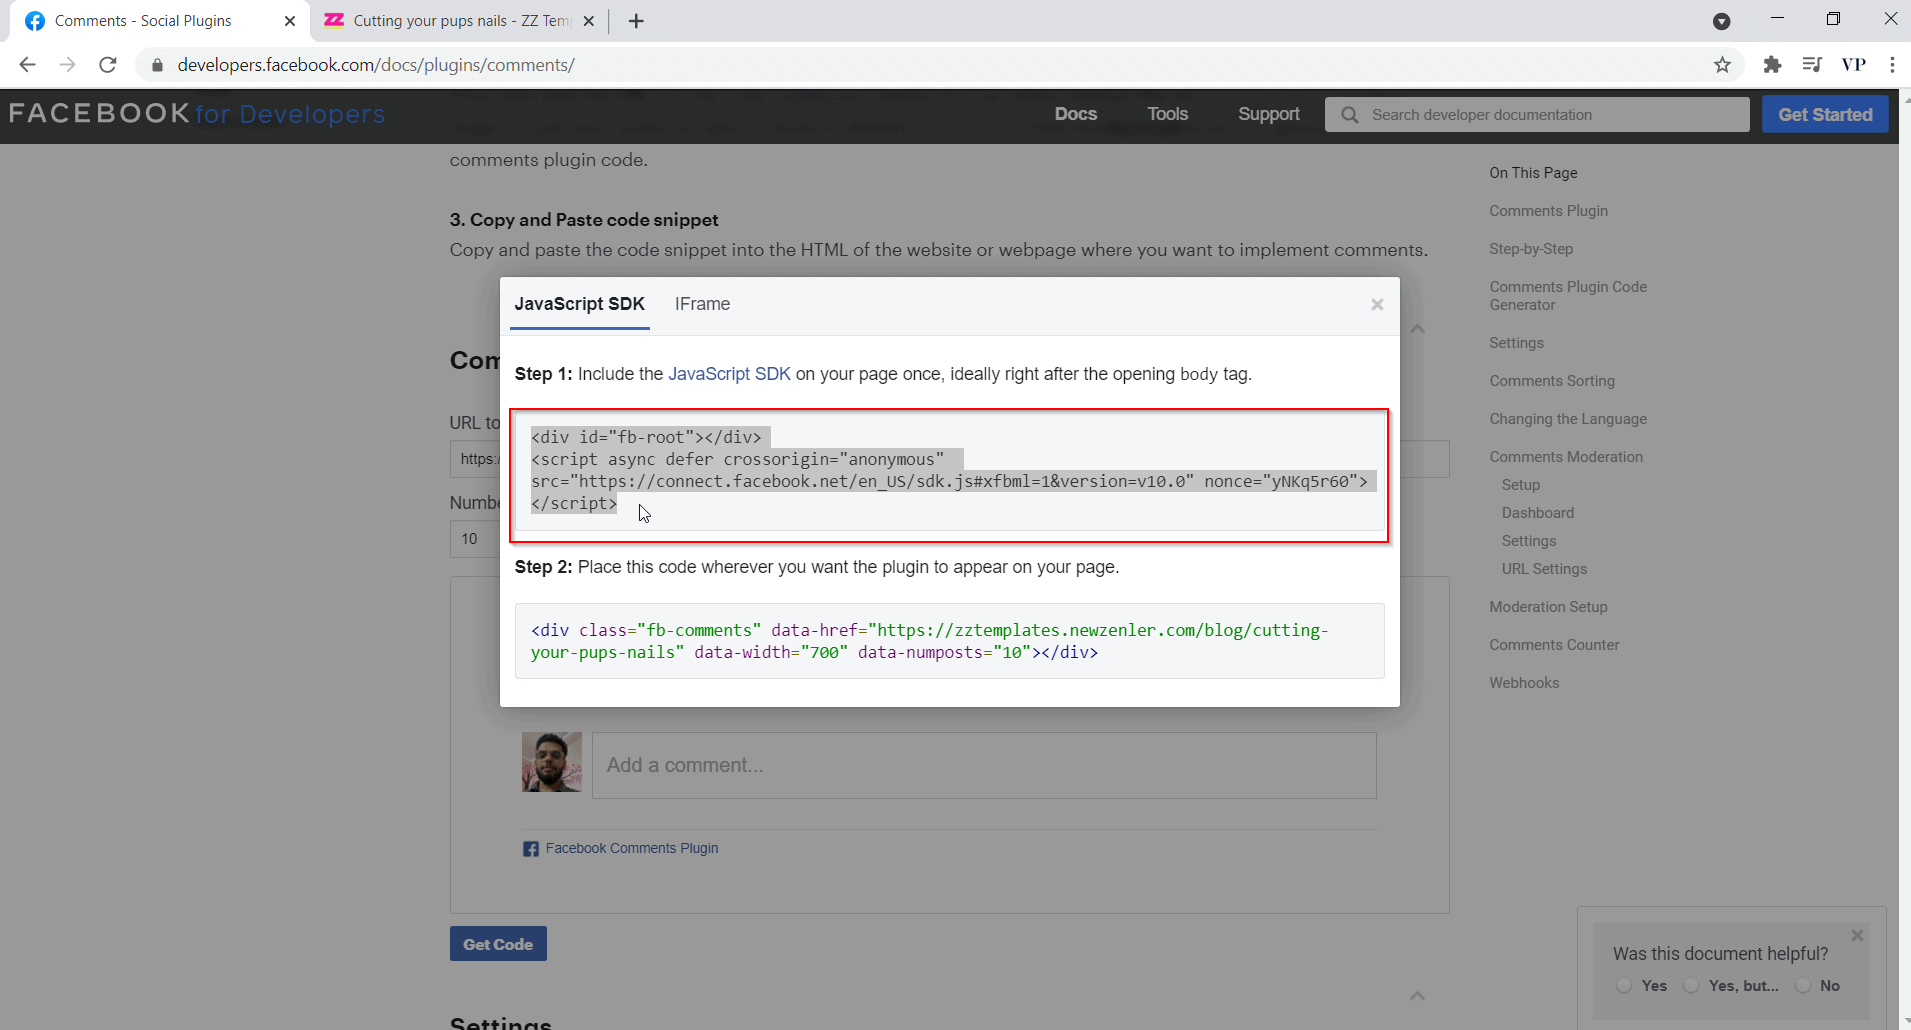Viewport: 1911px width, 1030px height.
Task: Click the search magnifier in developer documentation search
Action: click(1350, 114)
